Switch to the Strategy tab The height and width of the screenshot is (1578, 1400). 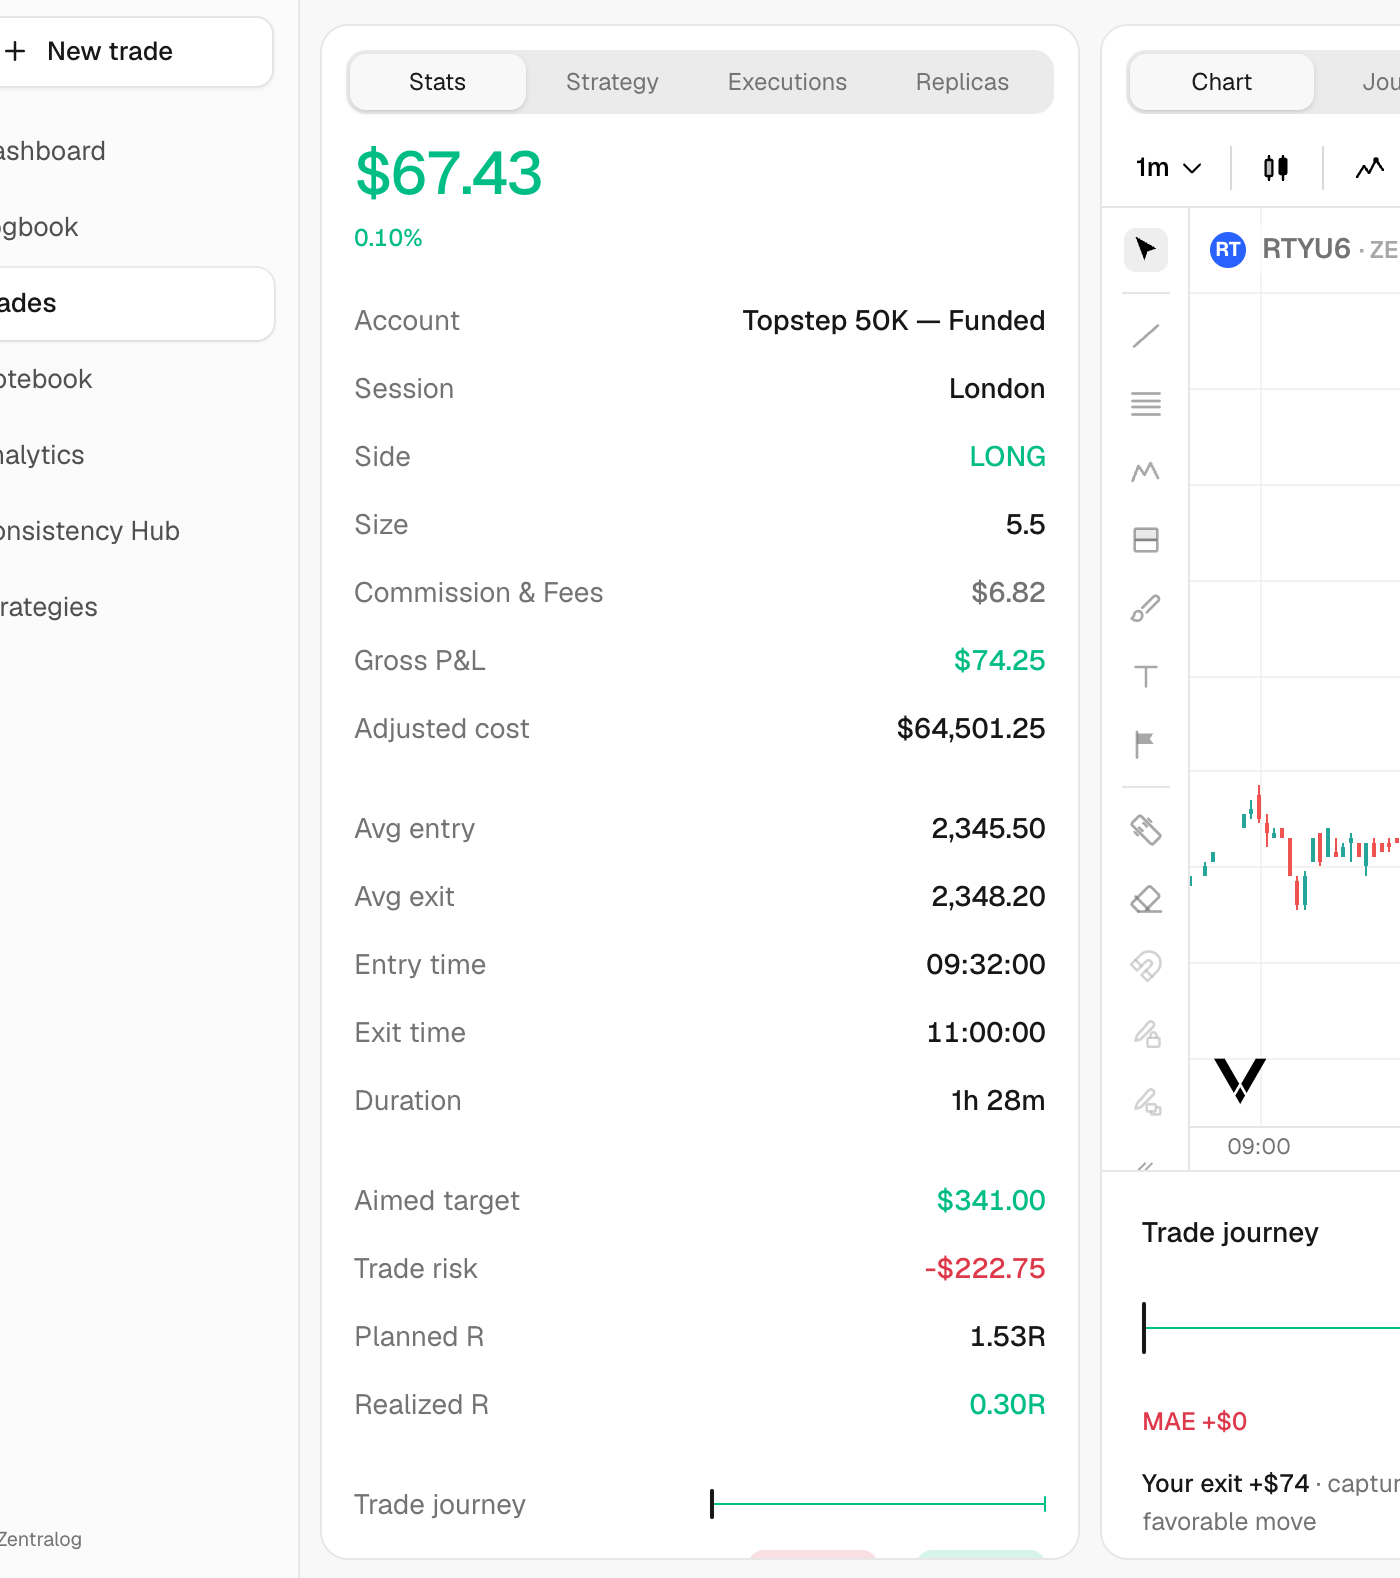612,82
